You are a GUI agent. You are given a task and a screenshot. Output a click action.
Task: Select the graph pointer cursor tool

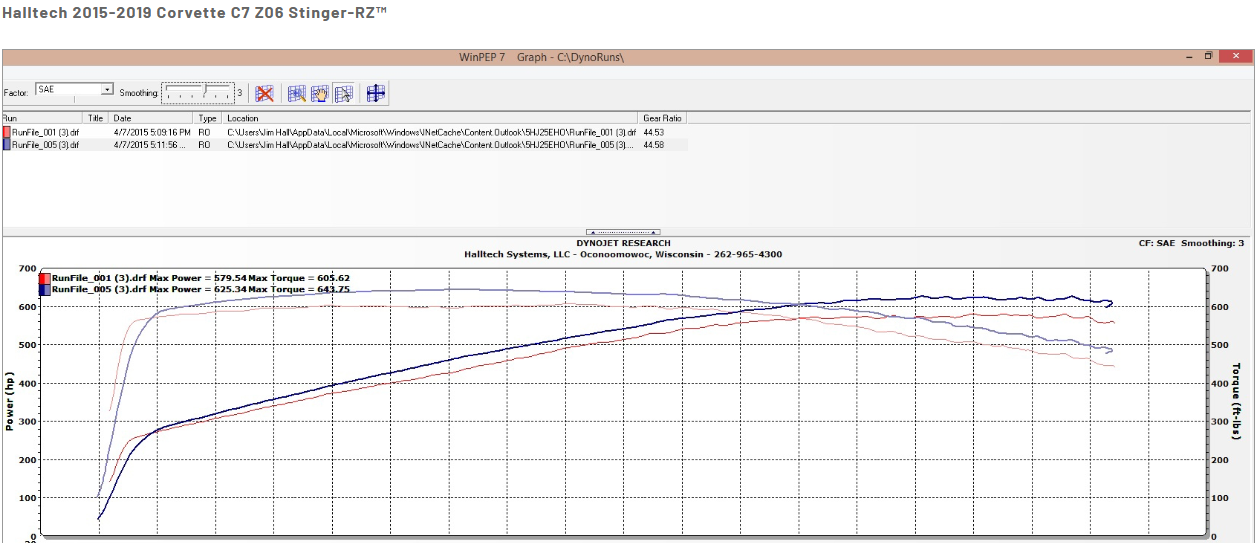point(344,93)
